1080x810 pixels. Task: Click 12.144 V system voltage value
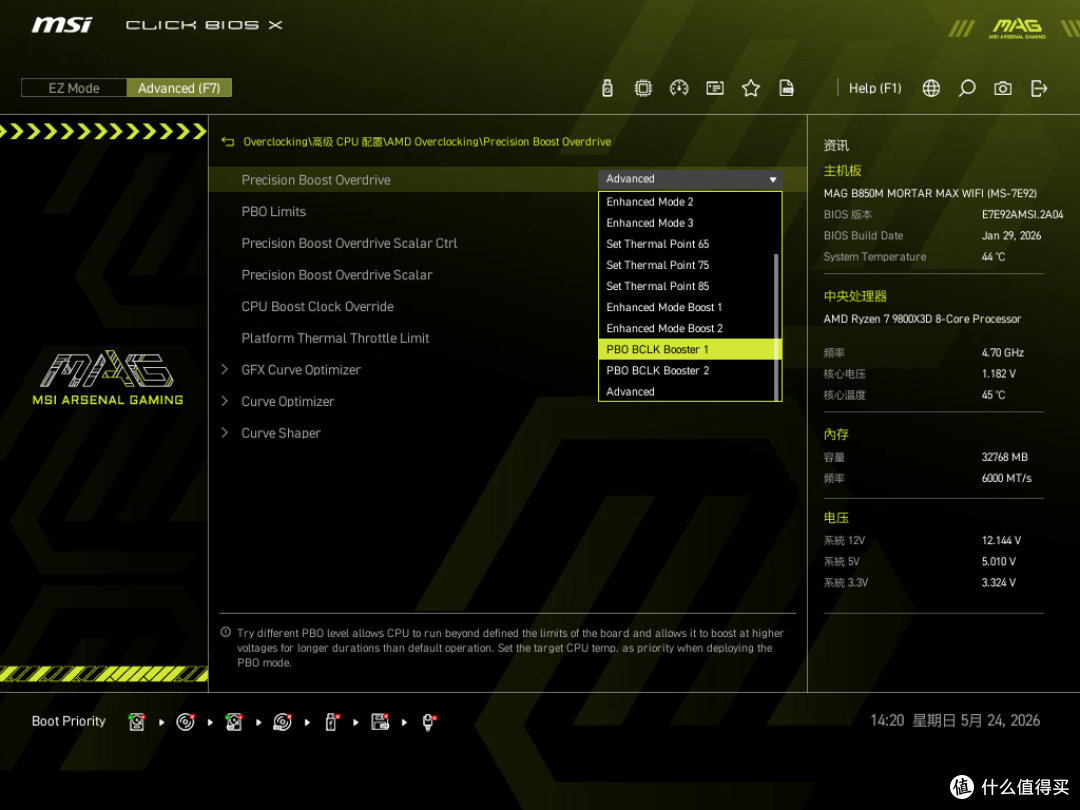coord(1001,541)
